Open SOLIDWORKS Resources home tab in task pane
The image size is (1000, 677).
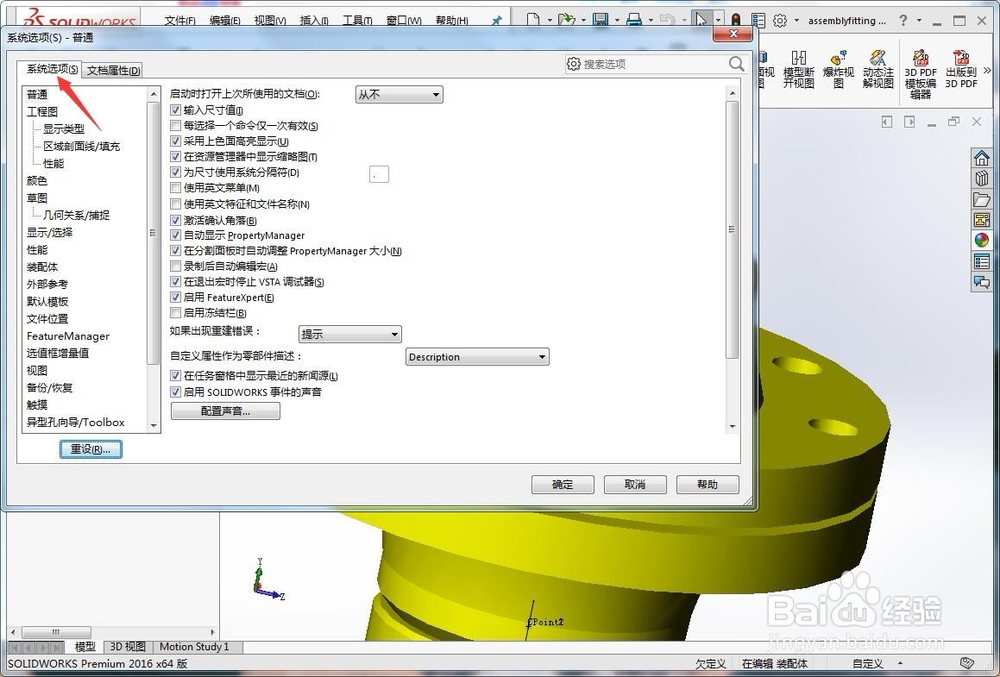click(x=982, y=157)
